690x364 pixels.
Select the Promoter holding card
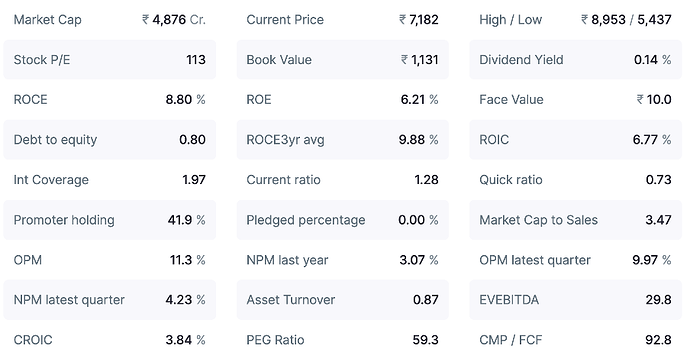pyautogui.click(x=110, y=220)
